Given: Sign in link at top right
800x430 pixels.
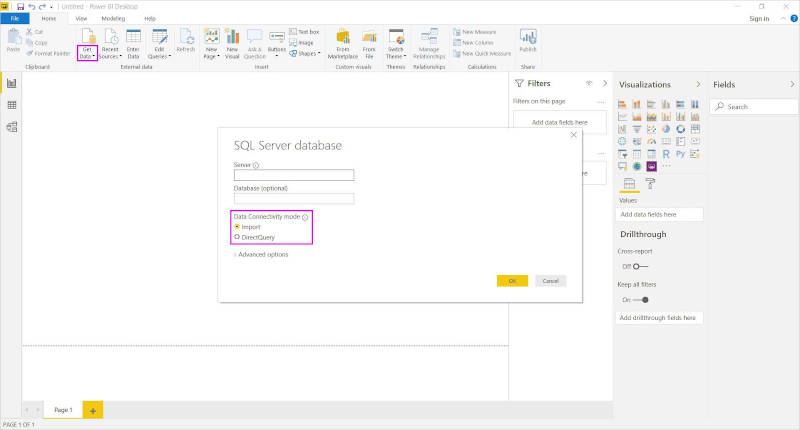Looking at the screenshot, I should tap(759, 19).
